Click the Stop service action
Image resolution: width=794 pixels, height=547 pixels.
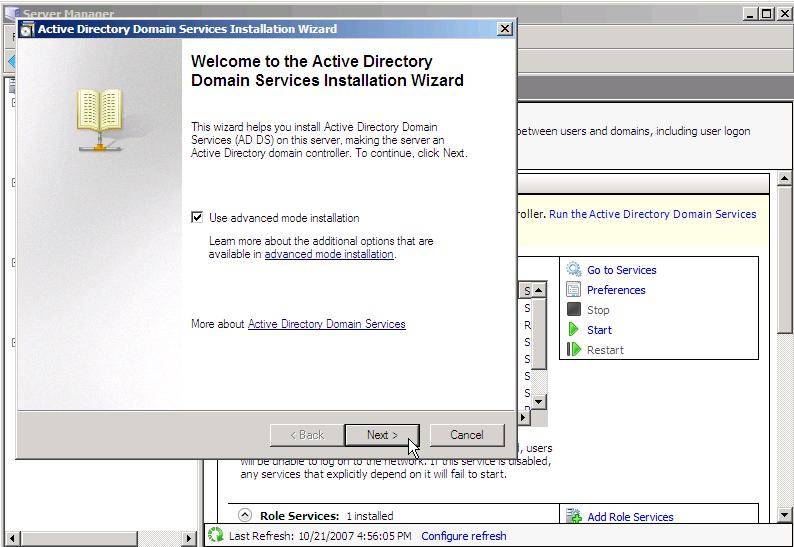[598, 310]
